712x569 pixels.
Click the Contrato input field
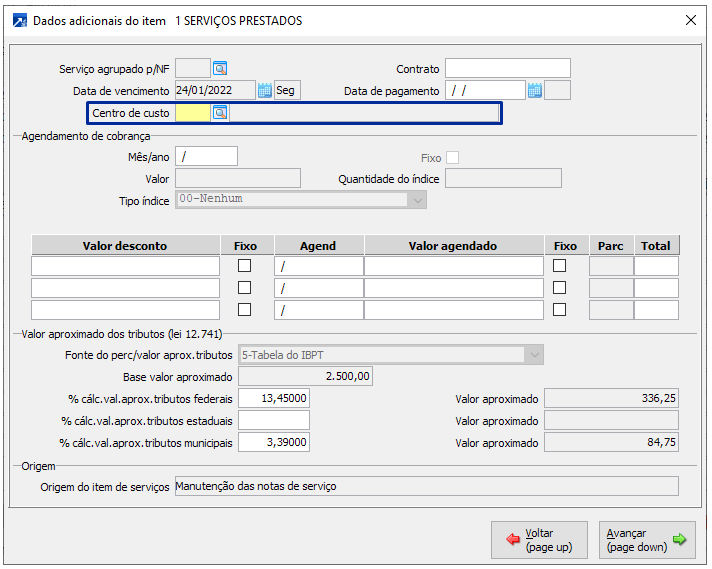(x=507, y=68)
